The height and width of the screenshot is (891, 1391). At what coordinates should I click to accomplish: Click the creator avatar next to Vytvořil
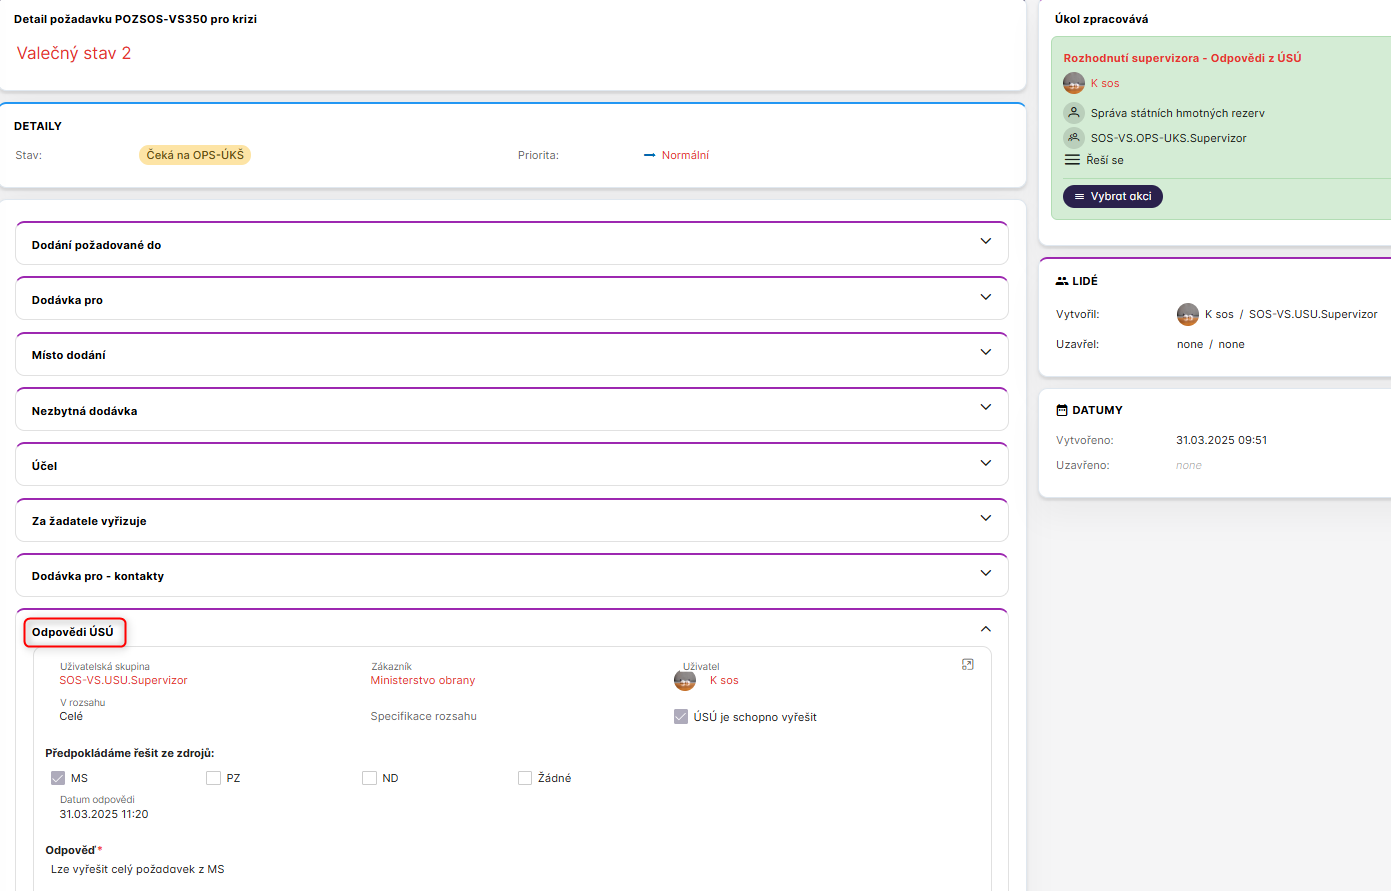click(1187, 314)
